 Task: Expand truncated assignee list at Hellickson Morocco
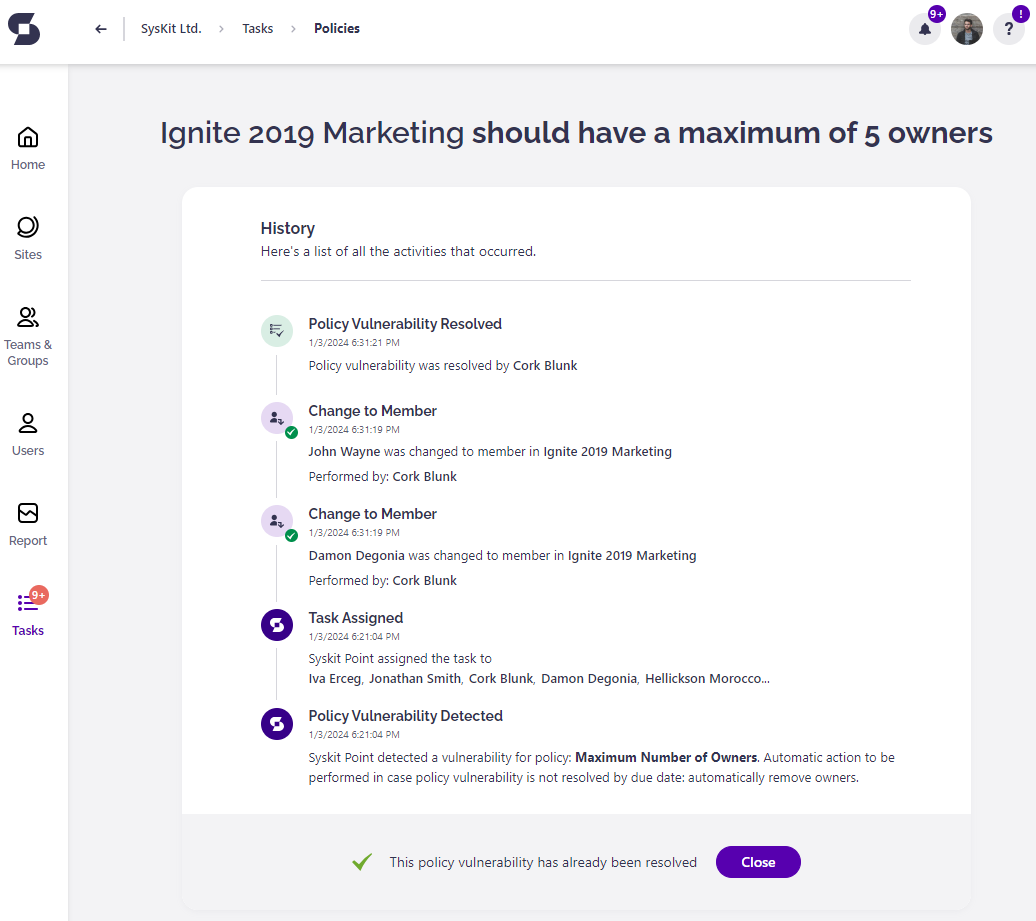[x=707, y=679]
